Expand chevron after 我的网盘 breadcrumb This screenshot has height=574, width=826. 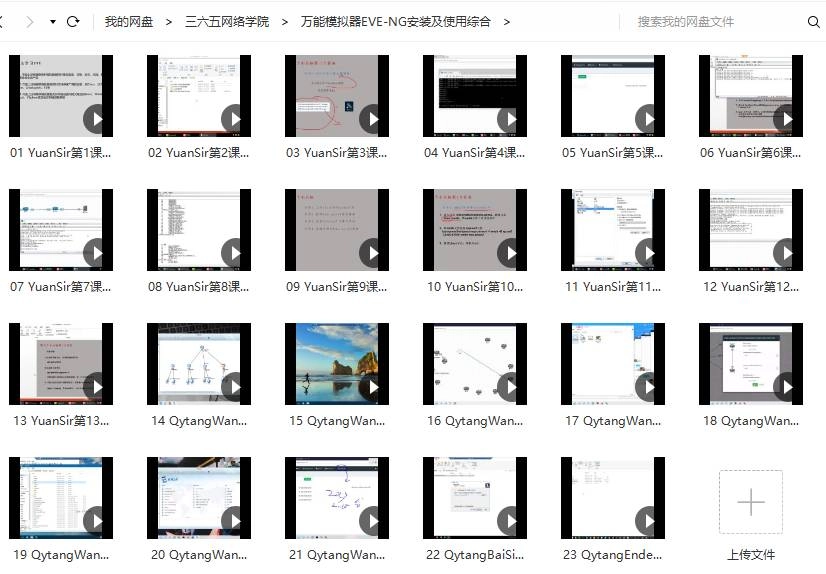point(169,22)
